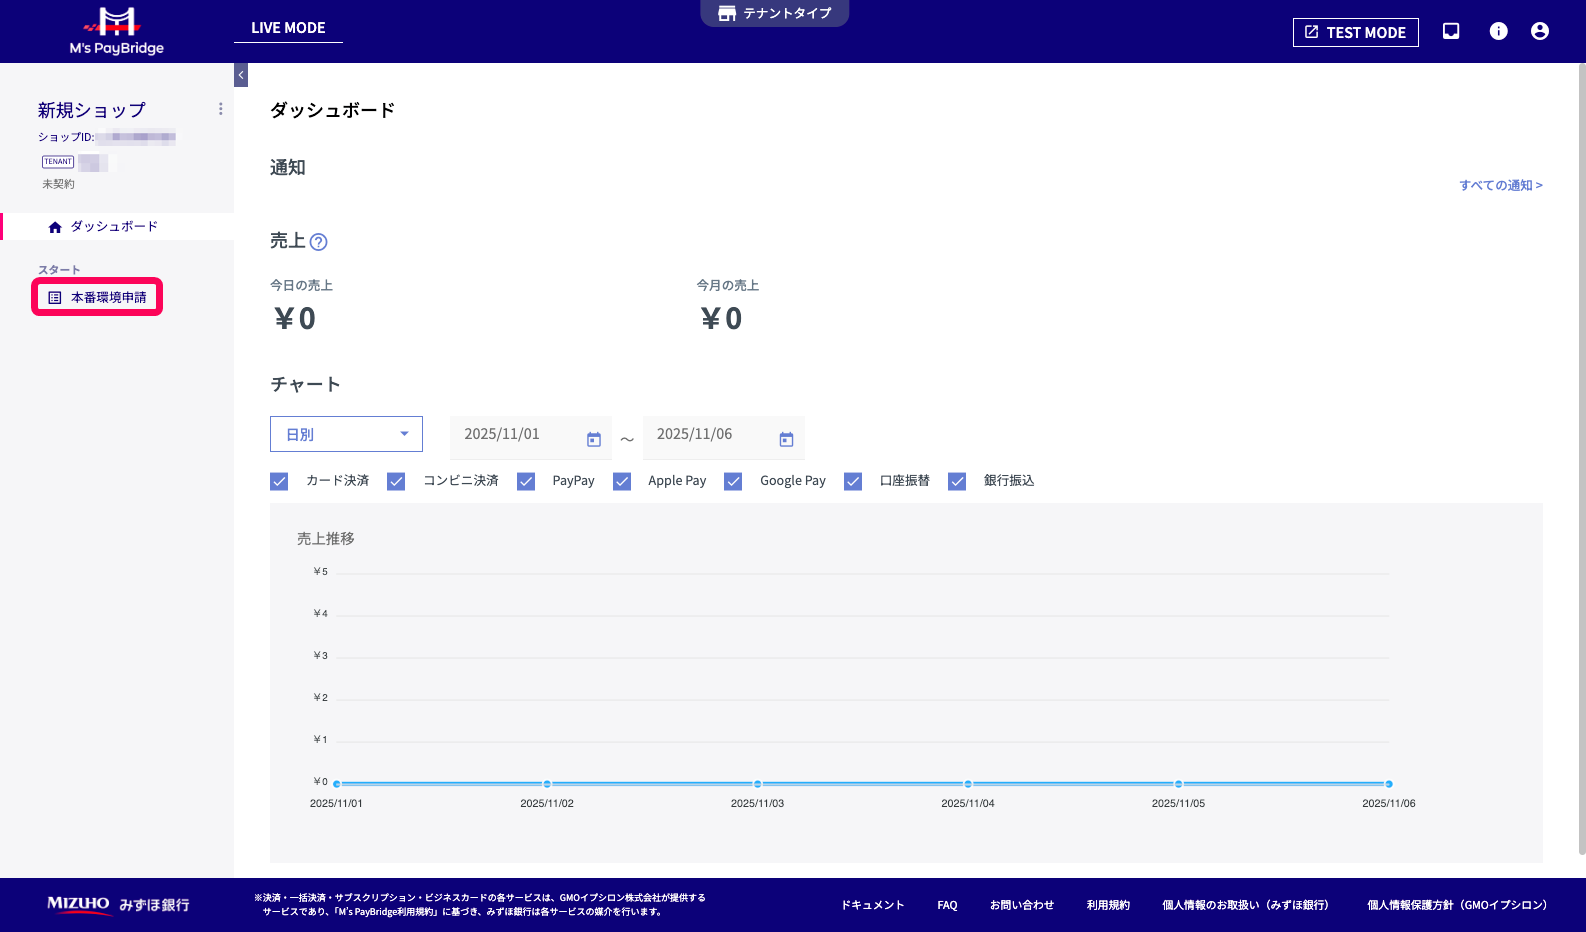Viewport: 1586px width, 932px height.
Task: Select the LIVE MODE tab
Action: [288, 28]
